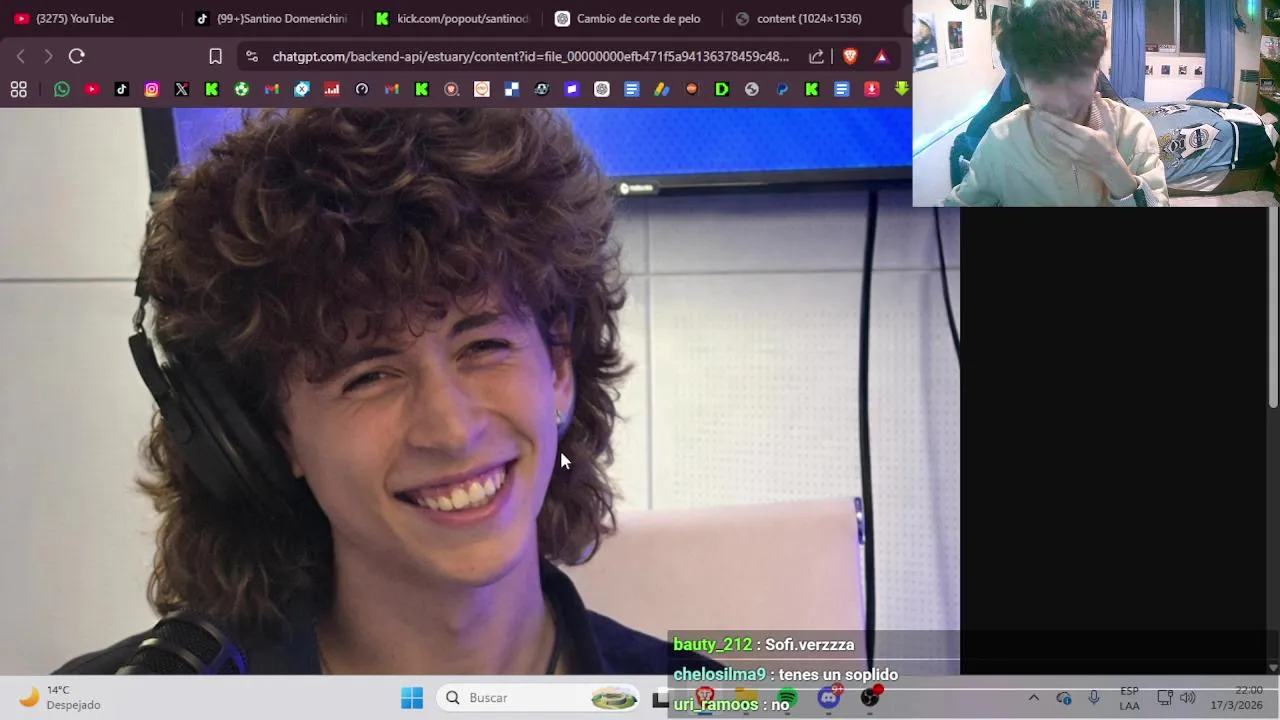Image resolution: width=1280 pixels, height=720 pixels.
Task: Open the YouTube bookmark icon
Action: click(x=92, y=89)
